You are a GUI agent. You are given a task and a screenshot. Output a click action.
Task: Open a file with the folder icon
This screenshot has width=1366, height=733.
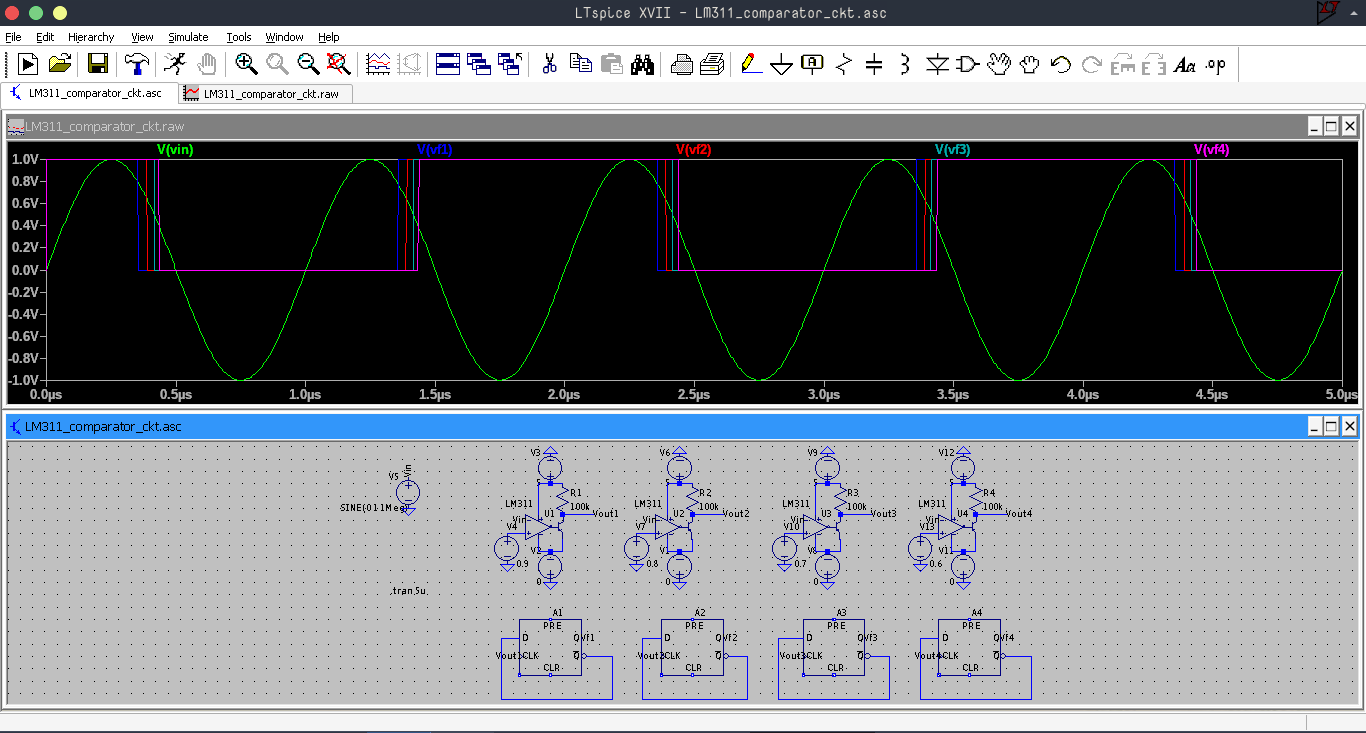(x=60, y=64)
